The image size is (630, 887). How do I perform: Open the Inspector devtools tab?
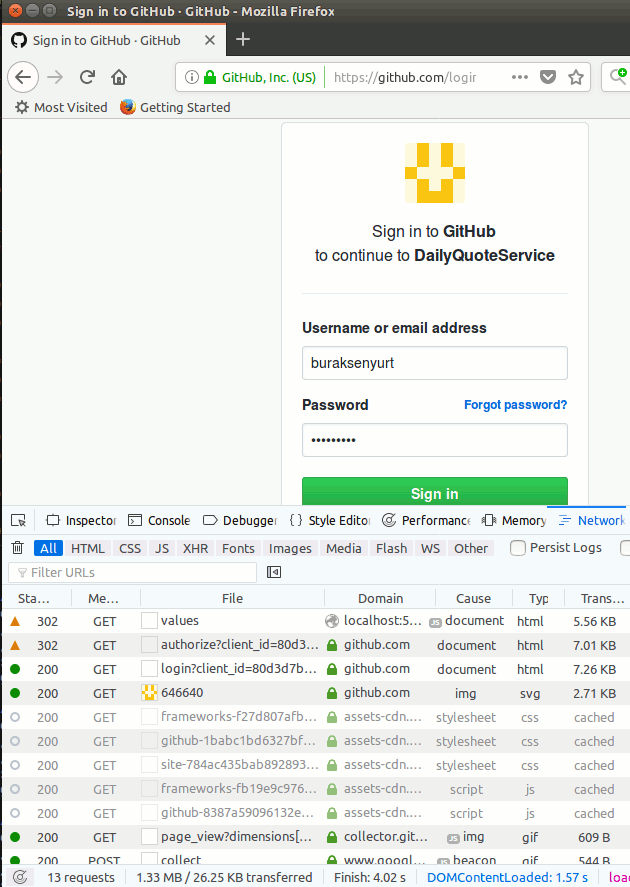tap(82, 520)
